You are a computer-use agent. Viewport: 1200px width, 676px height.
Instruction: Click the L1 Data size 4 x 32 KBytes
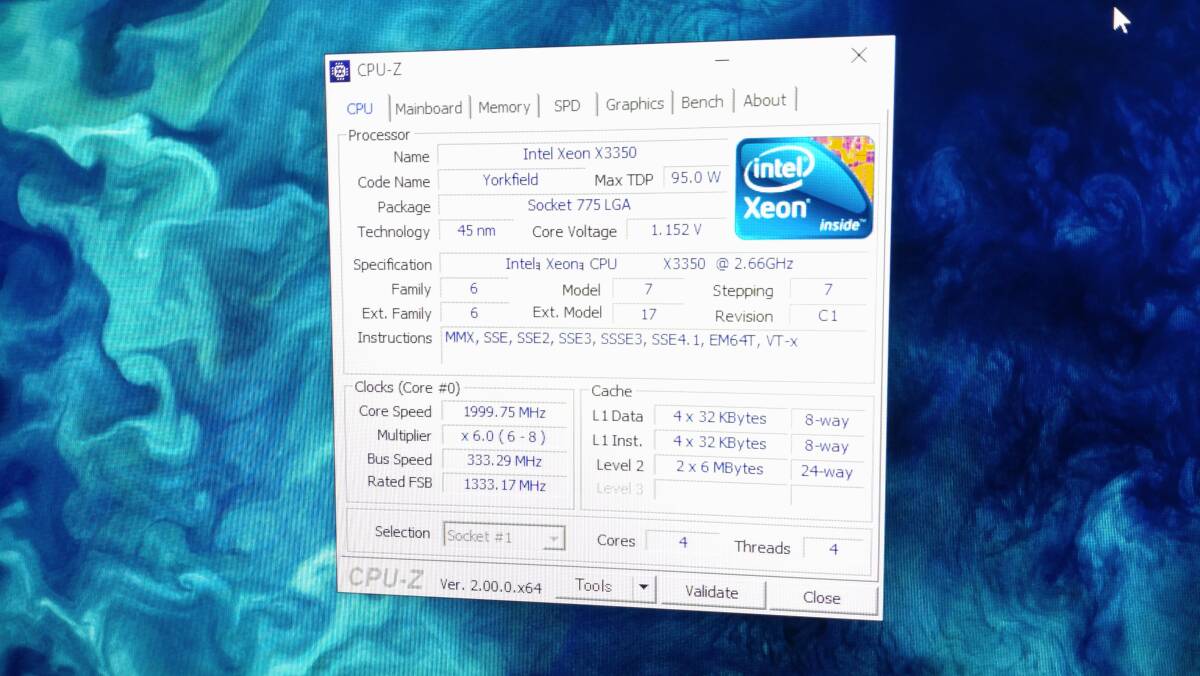coord(720,418)
